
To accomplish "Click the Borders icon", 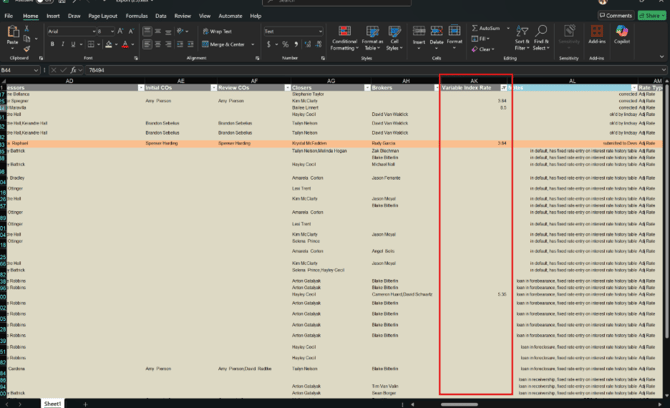I will coord(91,44).
